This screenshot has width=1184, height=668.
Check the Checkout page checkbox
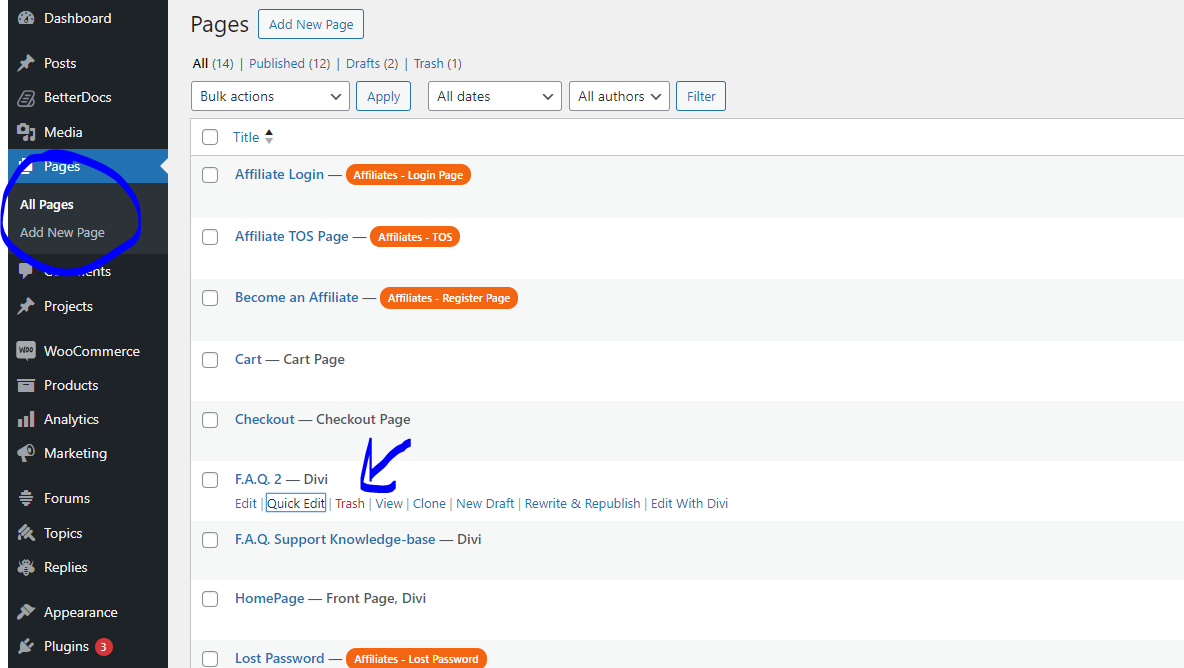210,420
